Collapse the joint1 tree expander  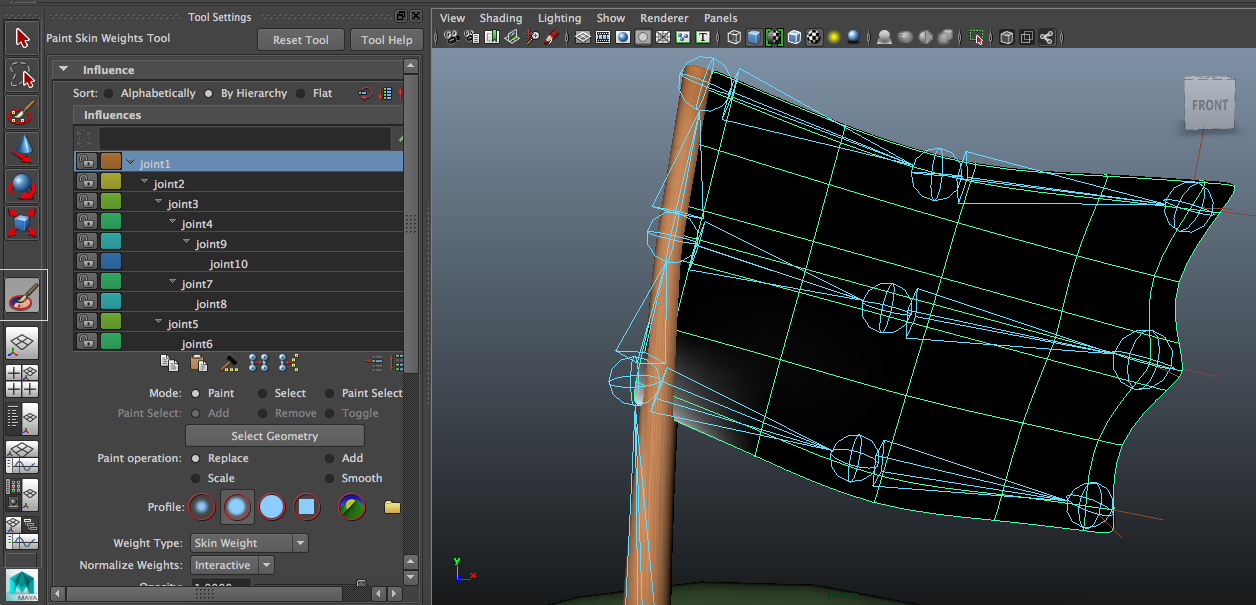point(130,160)
